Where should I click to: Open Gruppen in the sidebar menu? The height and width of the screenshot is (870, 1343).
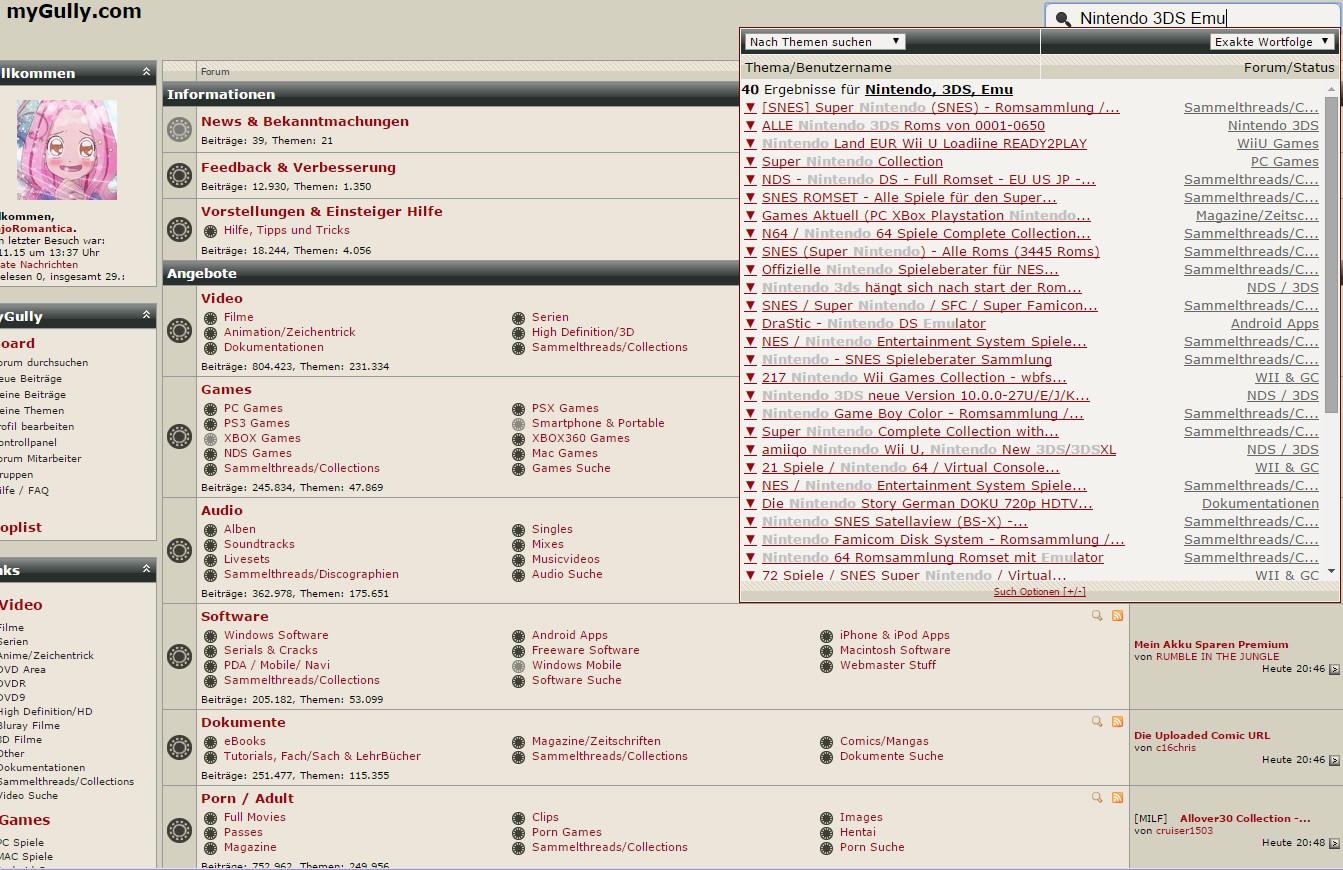click(x=16, y=475)
